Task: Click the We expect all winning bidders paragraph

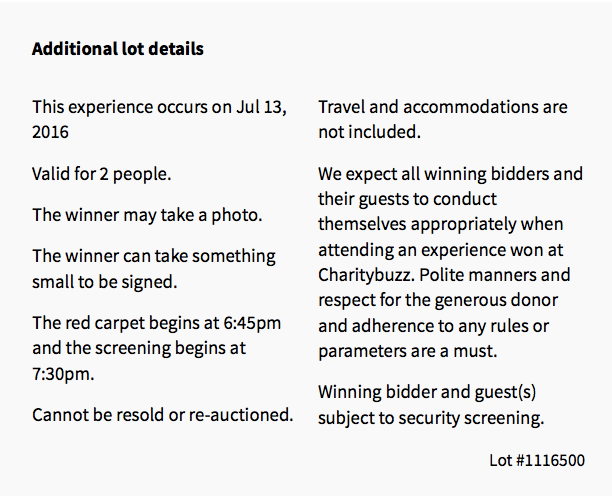Action: tap(450, 262)
